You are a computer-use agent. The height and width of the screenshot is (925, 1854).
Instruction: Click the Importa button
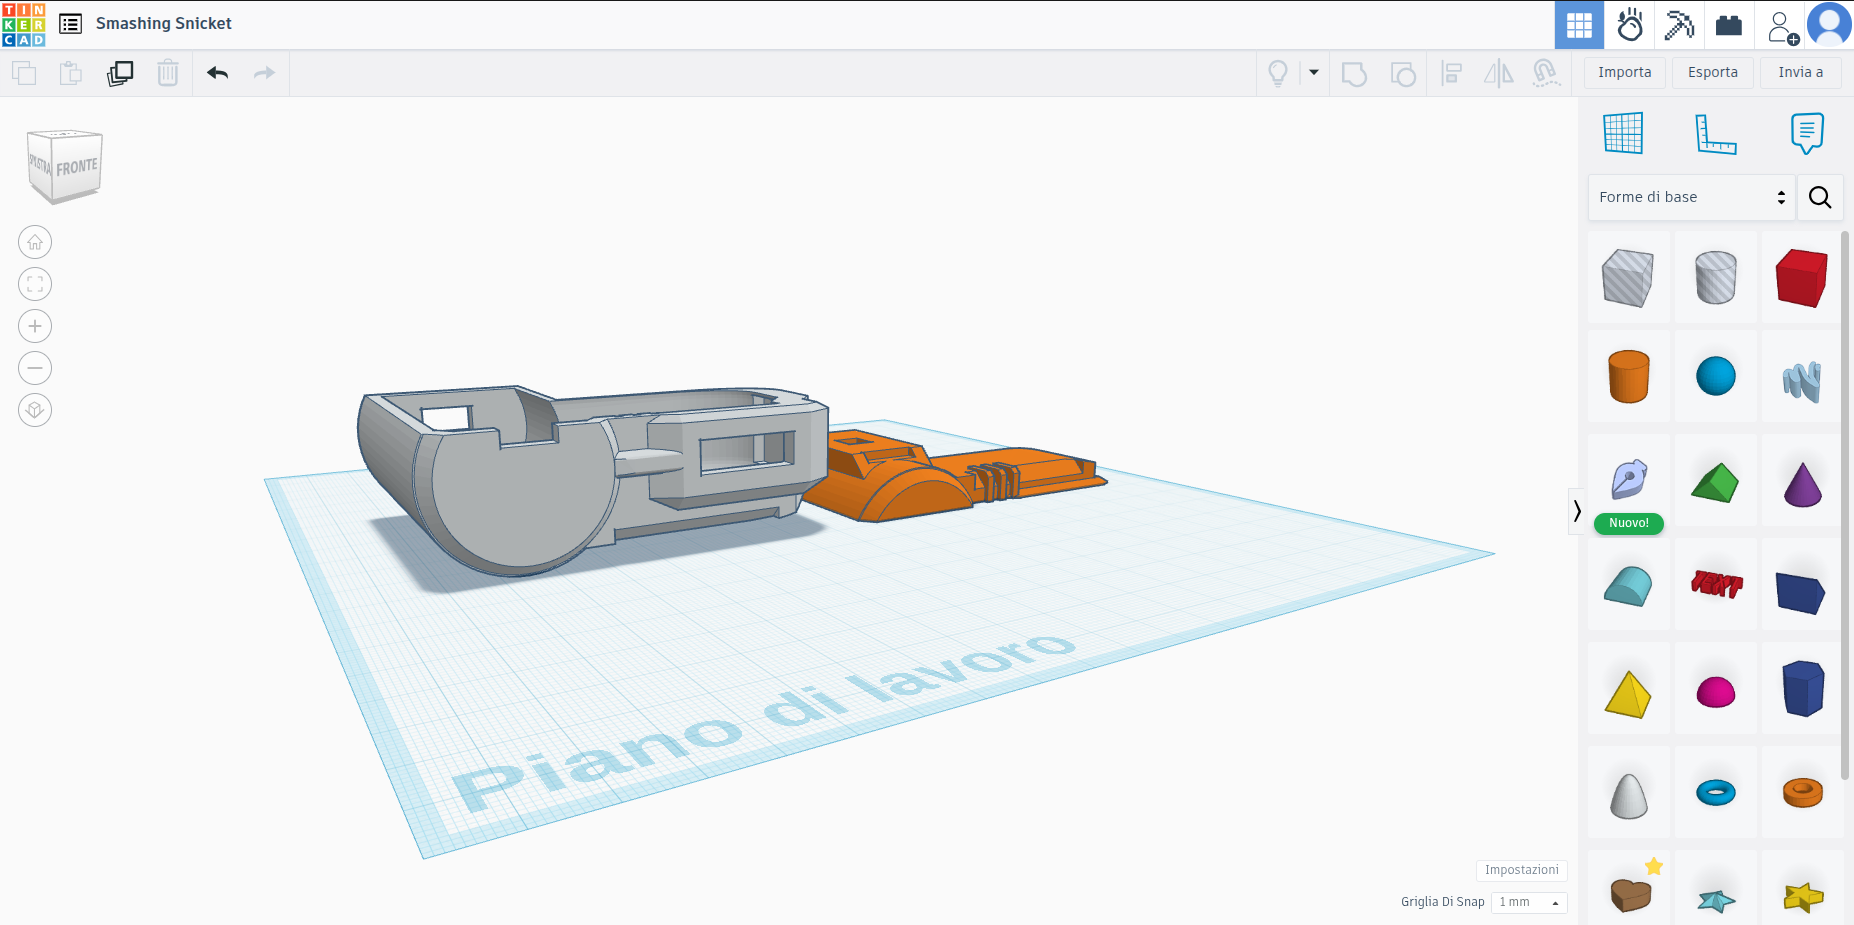pyautogui.click(x=1625, y=73)
